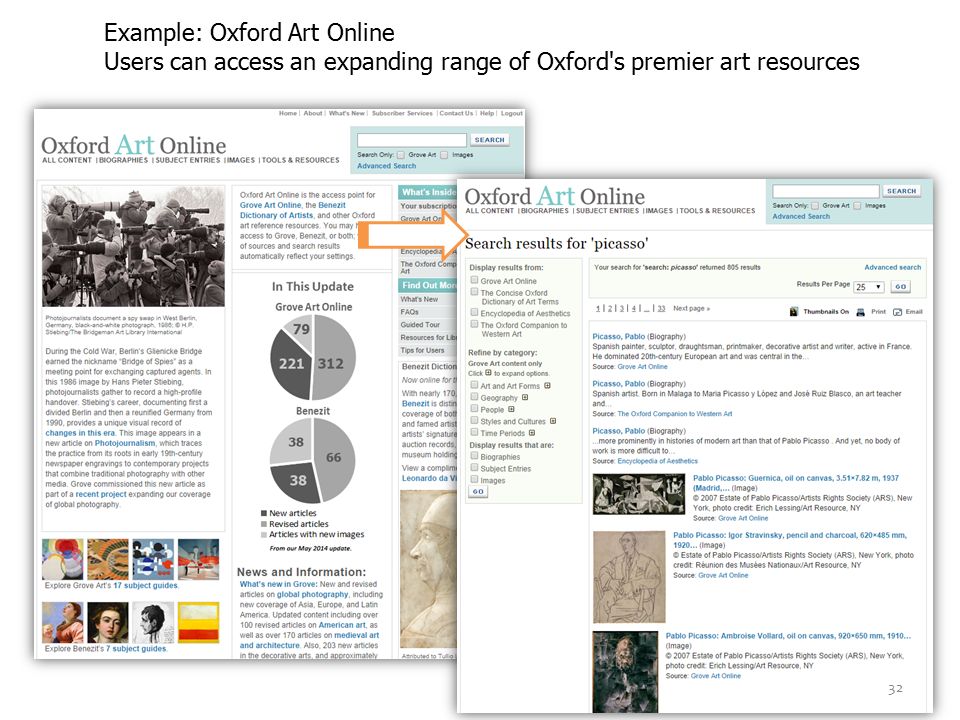Viewport: 960px width, 720px height.
Task: Click search input on home page
Action: coord(412,140)
